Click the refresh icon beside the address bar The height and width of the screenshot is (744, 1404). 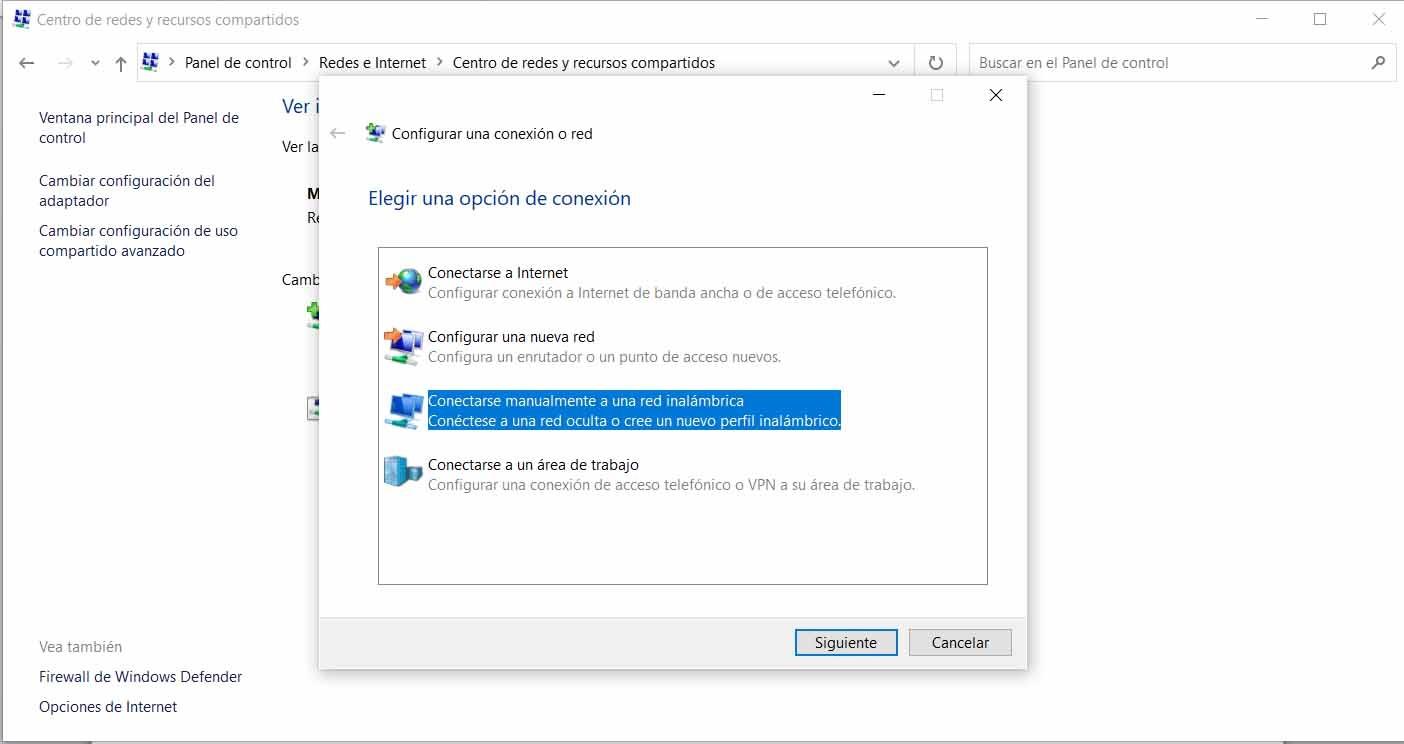[x=935, y=62]
